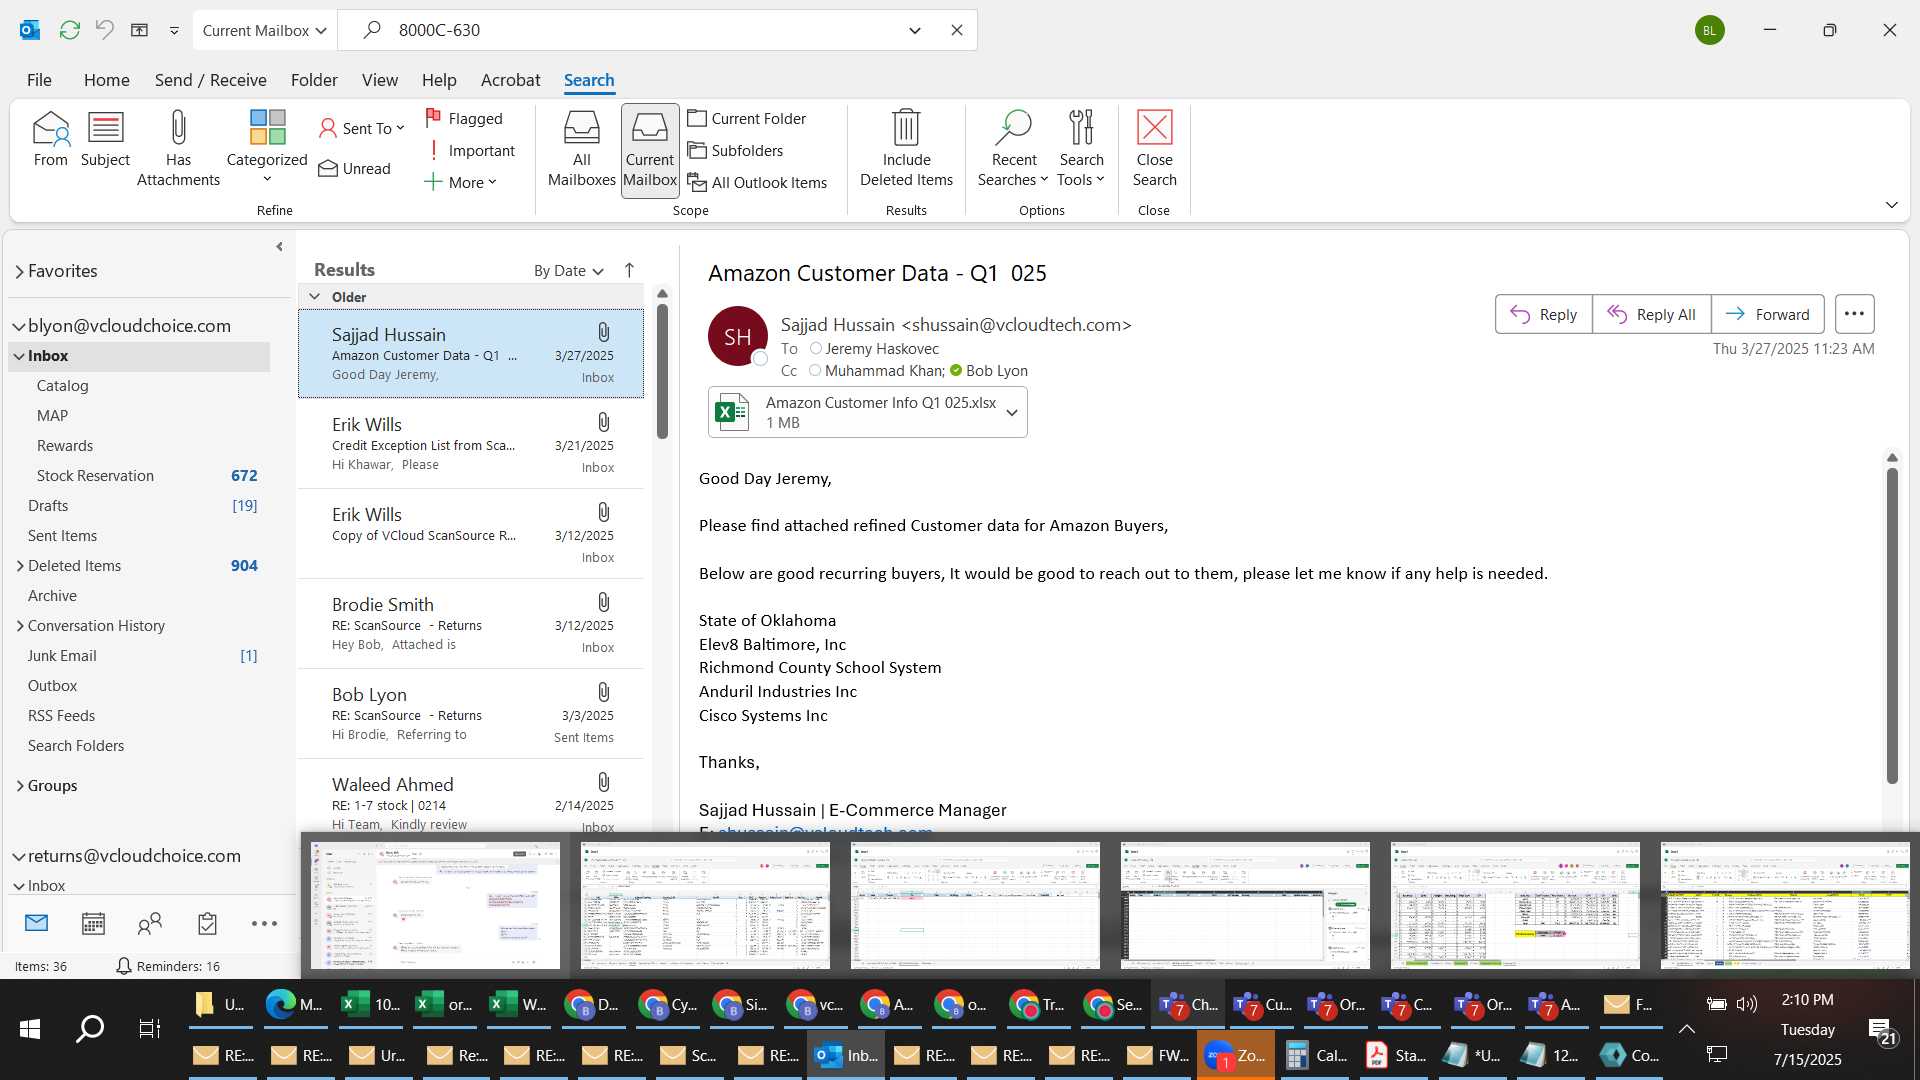The image size is (1920, 1080).
Task: Expand the More refine options
Action: point(460,182)
